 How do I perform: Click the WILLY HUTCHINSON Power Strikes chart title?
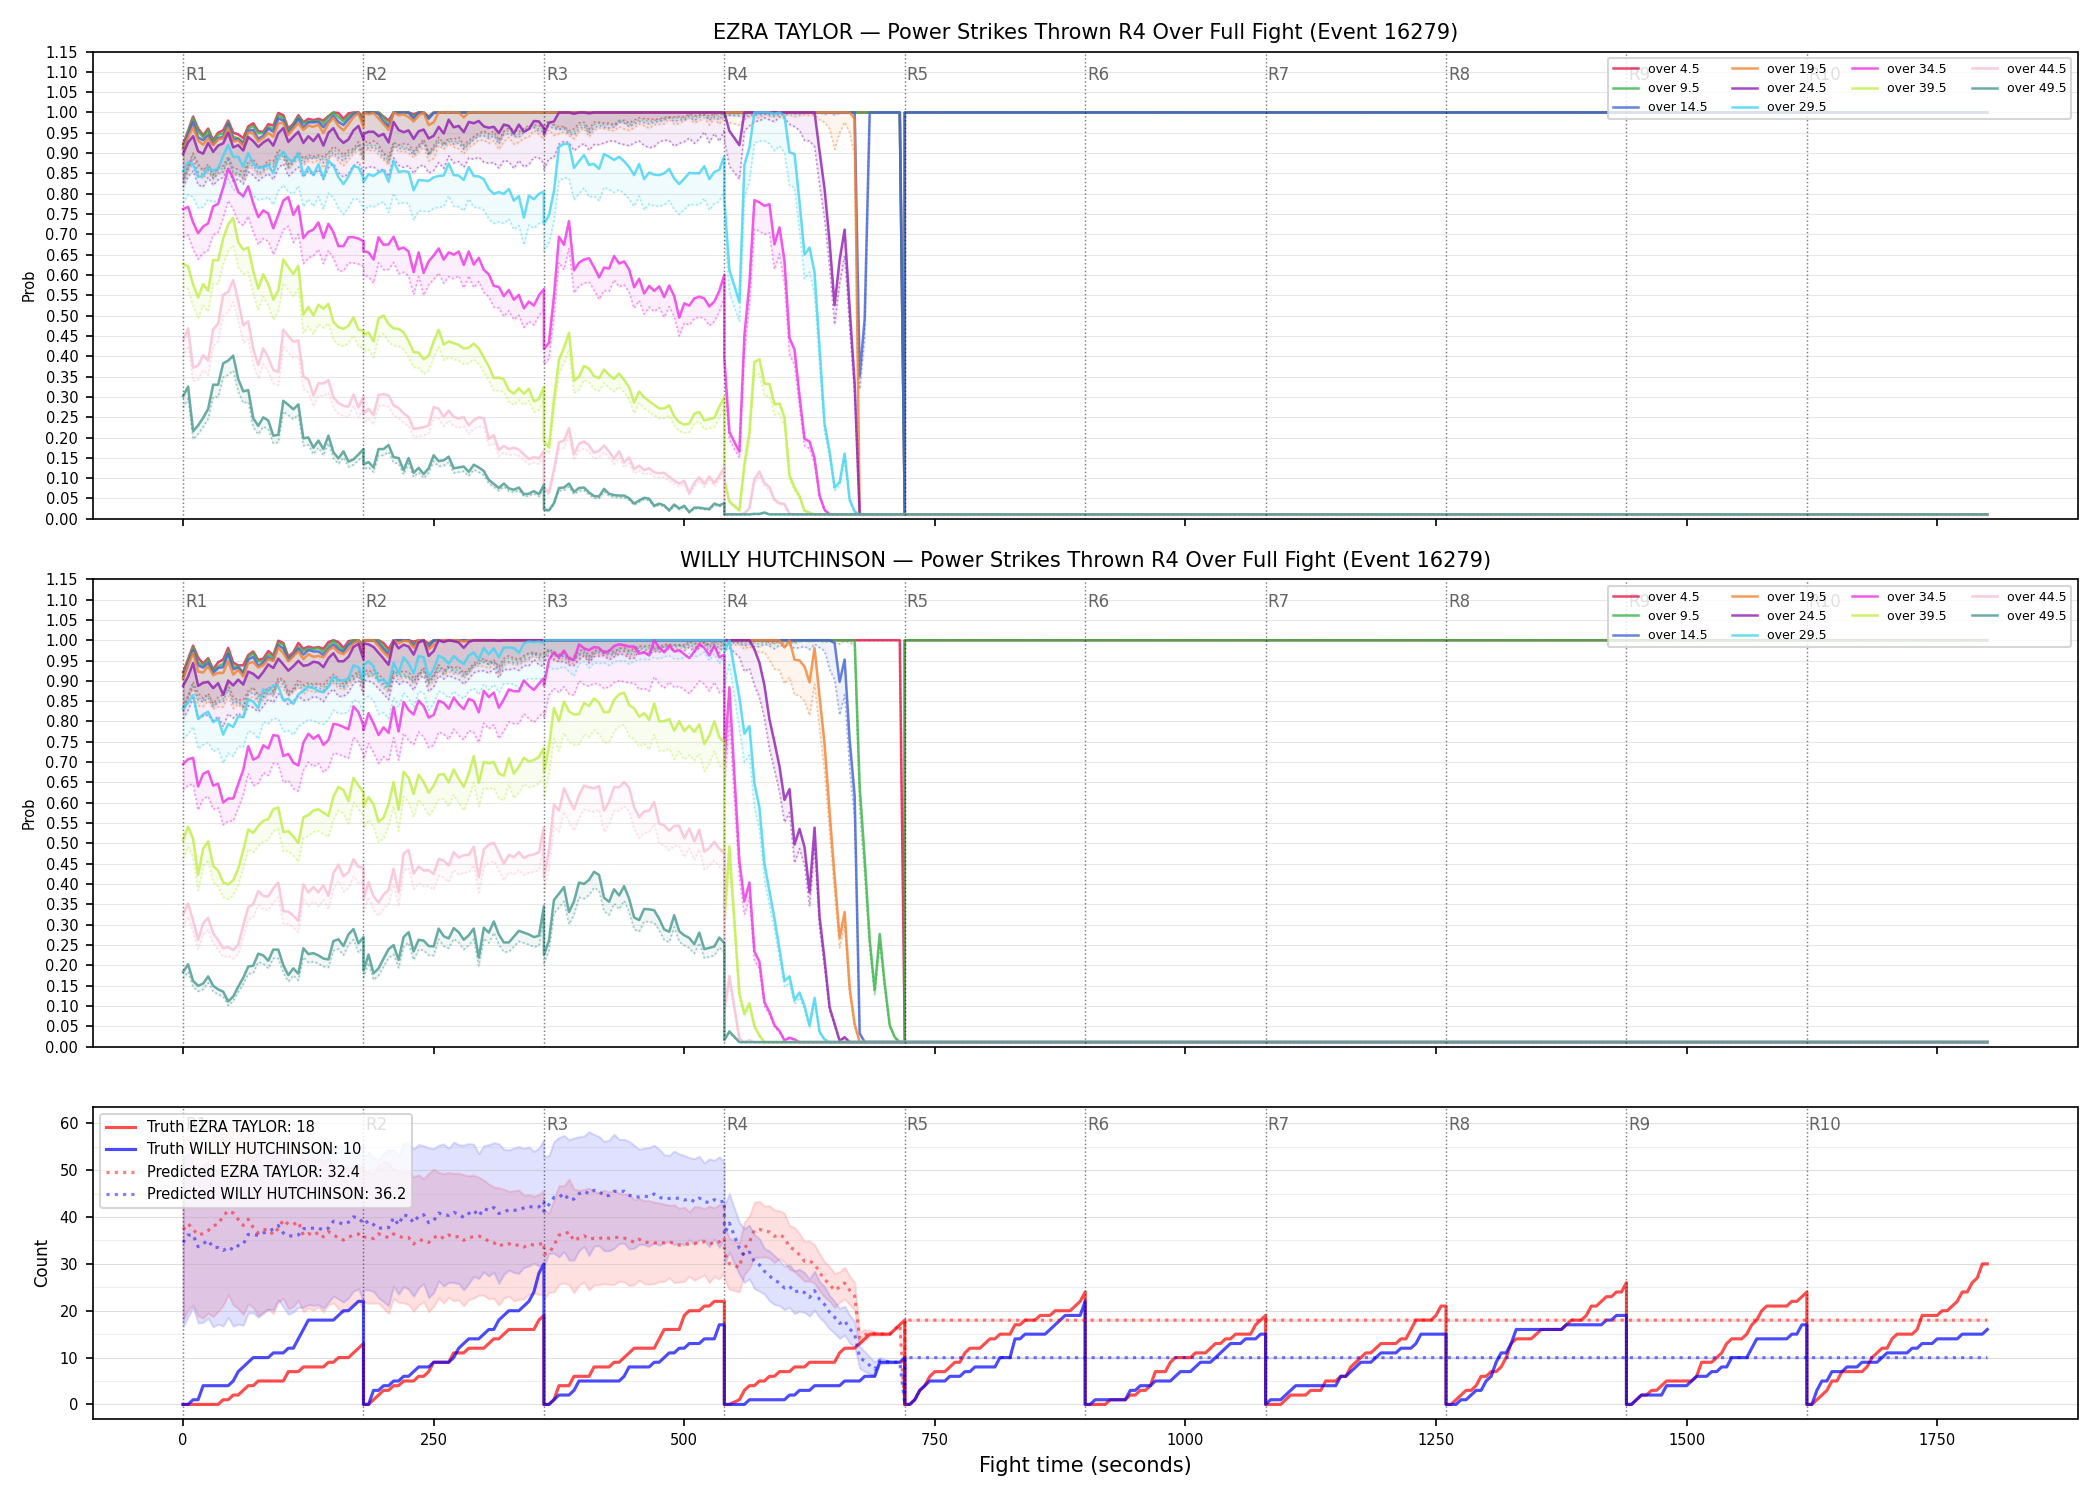[x=1085, y=560]
